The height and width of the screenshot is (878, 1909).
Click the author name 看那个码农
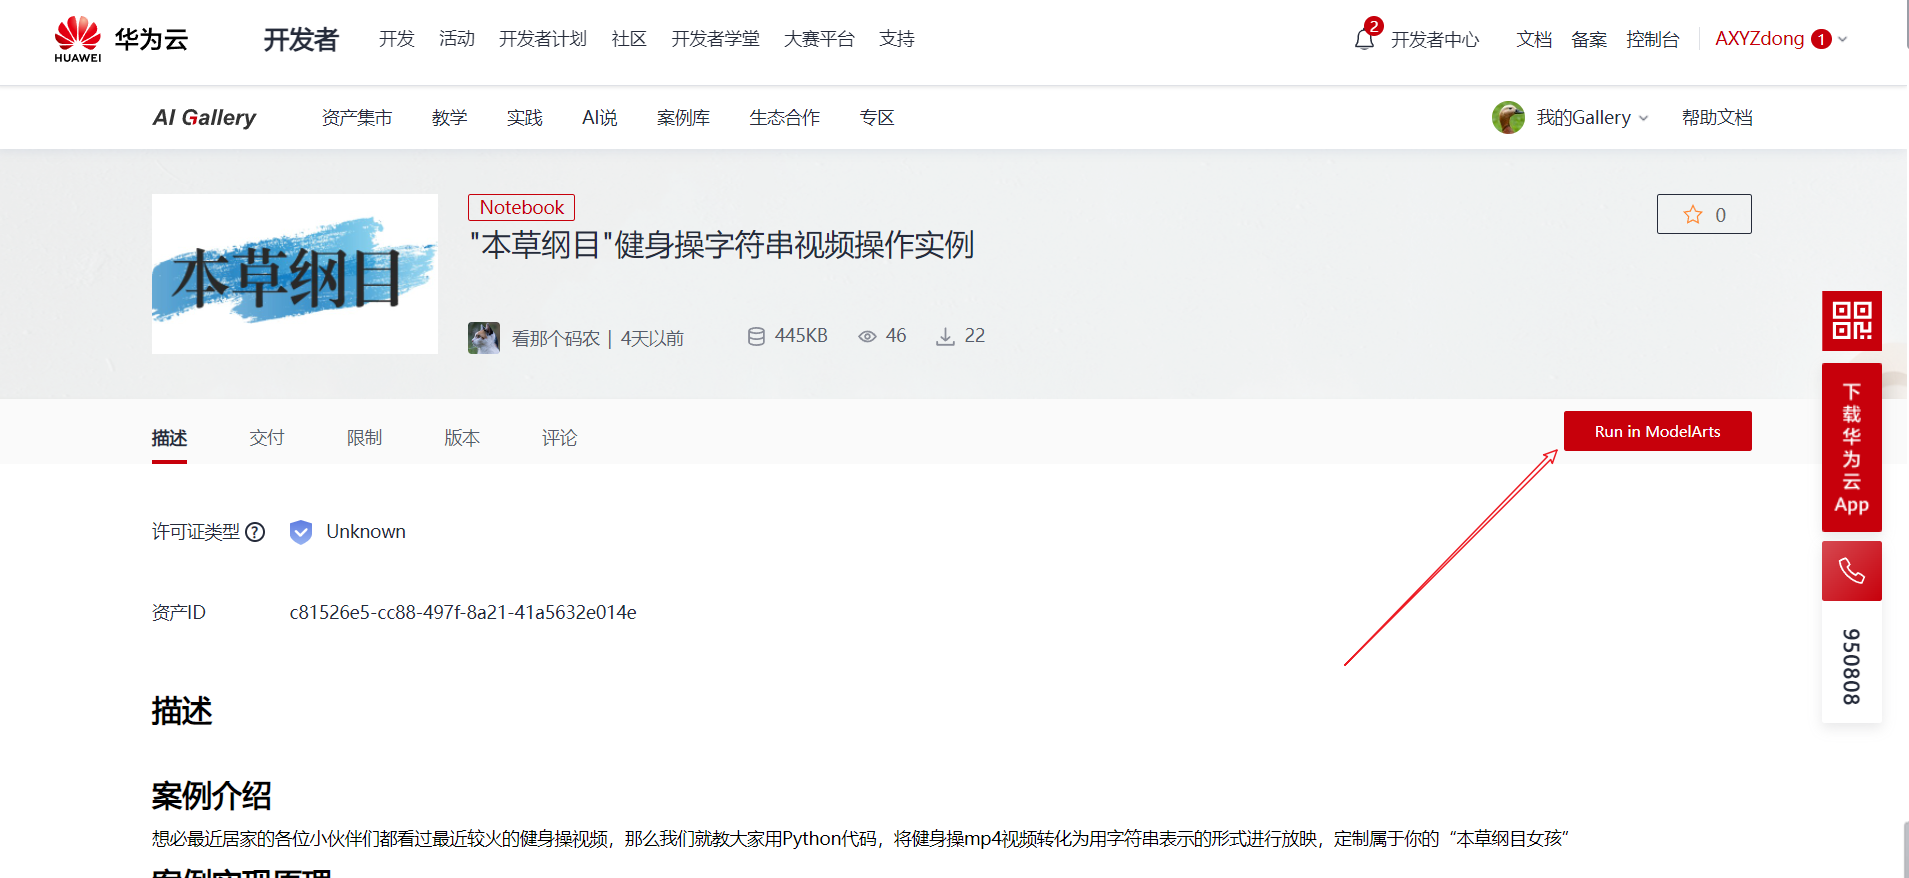tap(556, 338)
